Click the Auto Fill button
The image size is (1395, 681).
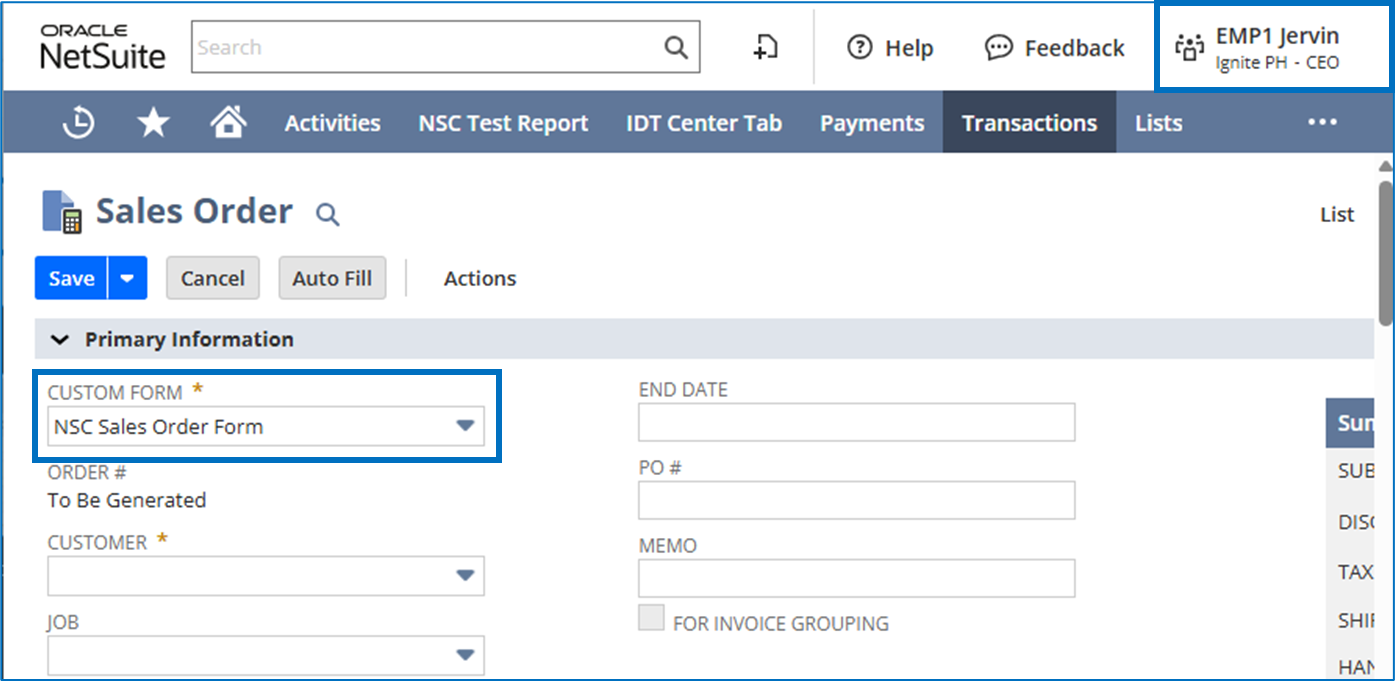click(332, 278)
